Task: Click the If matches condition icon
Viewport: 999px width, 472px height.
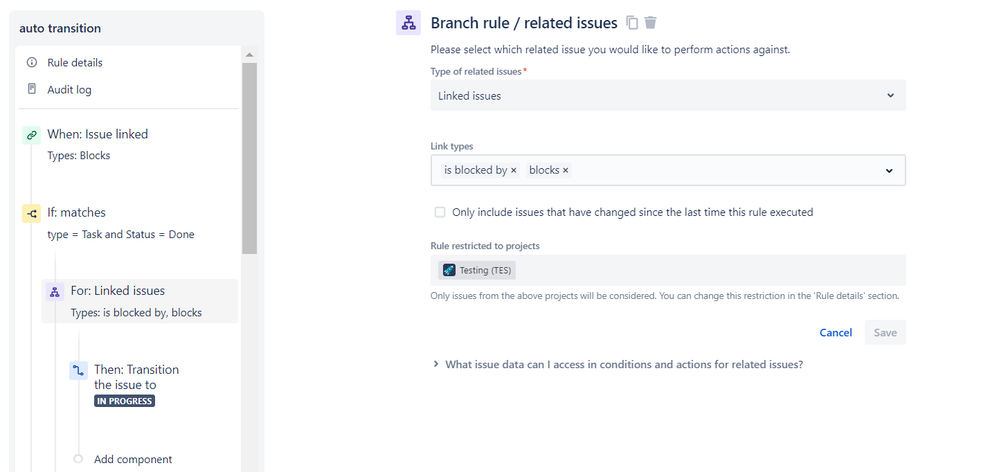Action: 31,214
